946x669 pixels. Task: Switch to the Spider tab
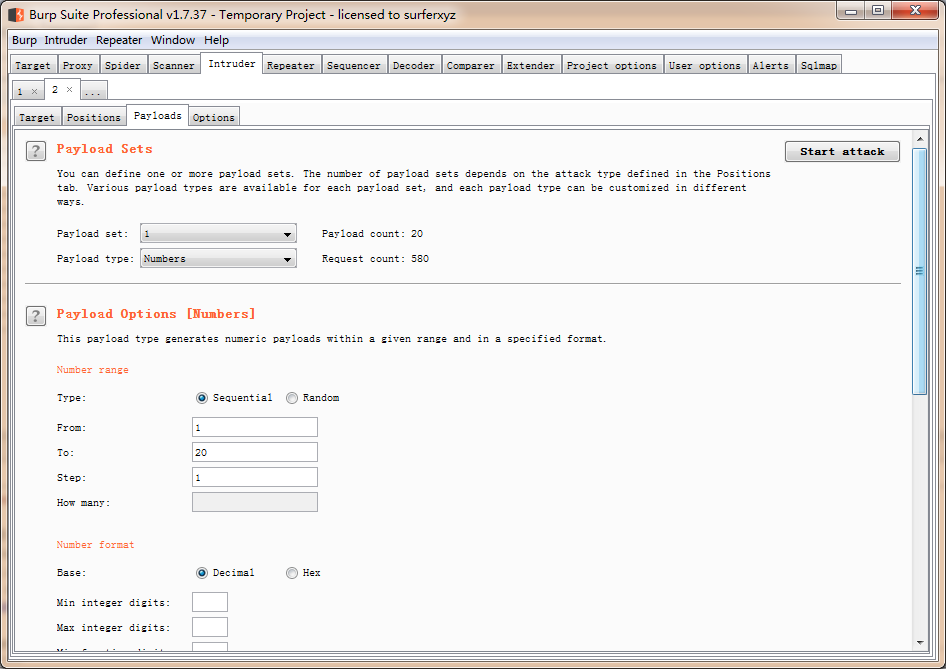point(122,65)
